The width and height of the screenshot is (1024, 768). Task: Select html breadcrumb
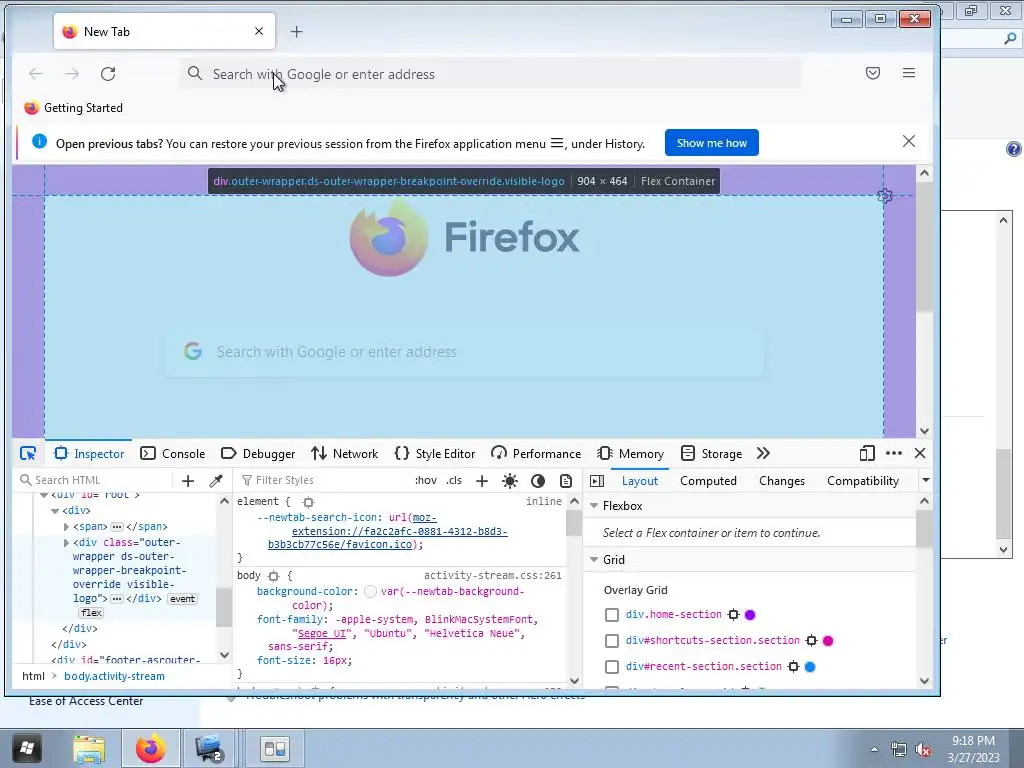33,676
